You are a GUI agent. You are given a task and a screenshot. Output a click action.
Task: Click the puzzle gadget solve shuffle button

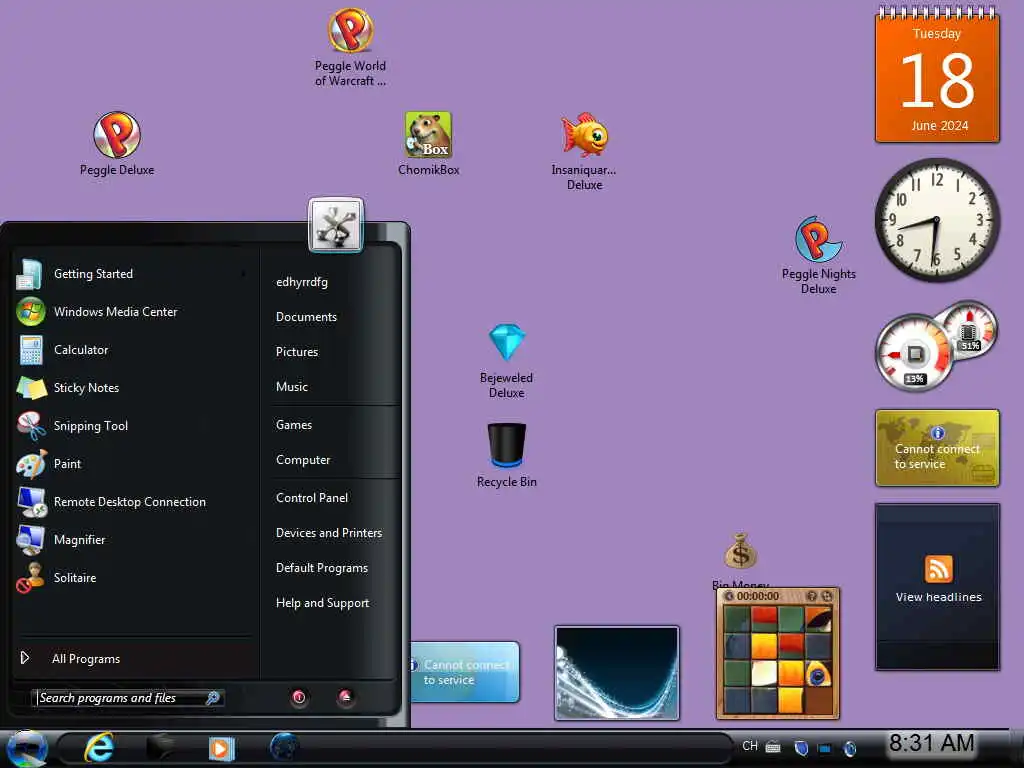coord(827,596)
